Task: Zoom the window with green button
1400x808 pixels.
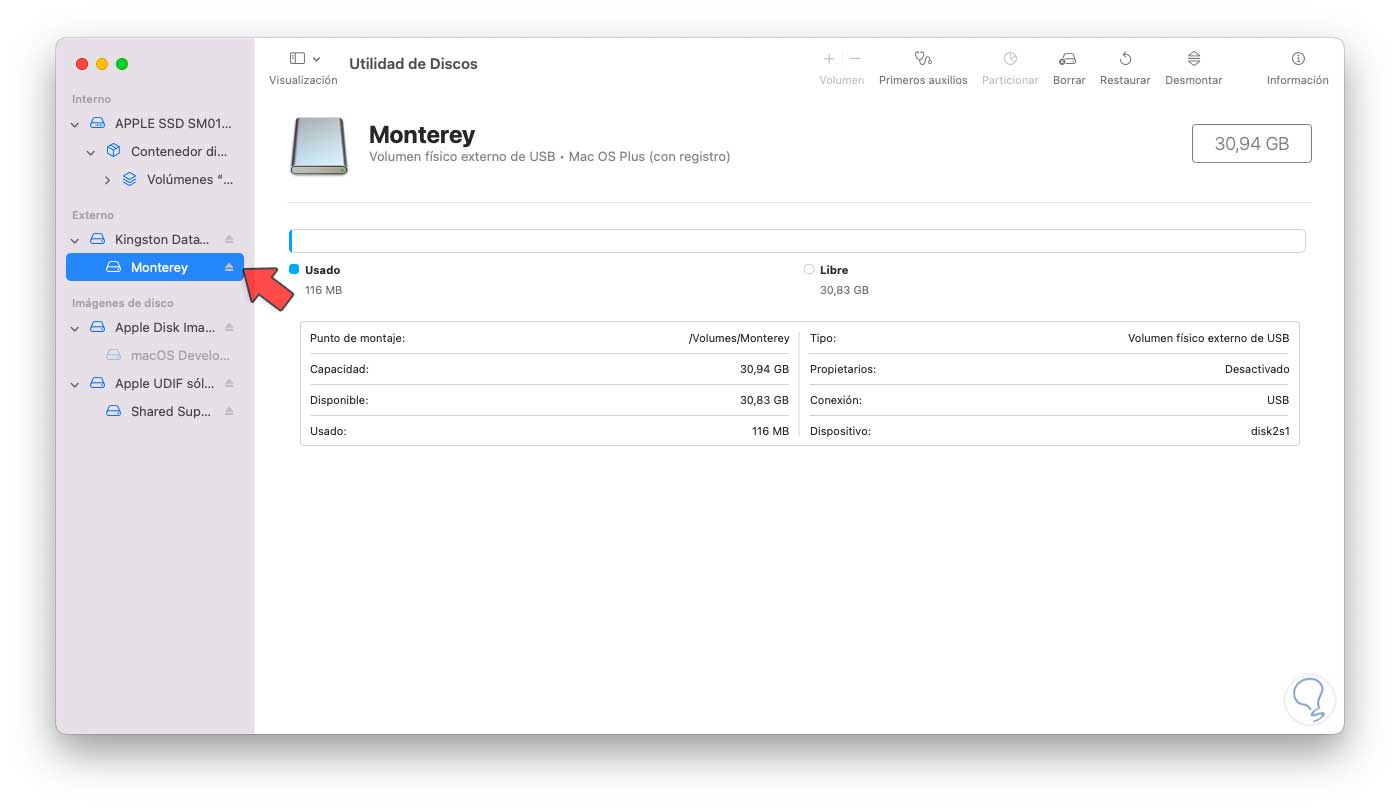Action: [122, 64]
